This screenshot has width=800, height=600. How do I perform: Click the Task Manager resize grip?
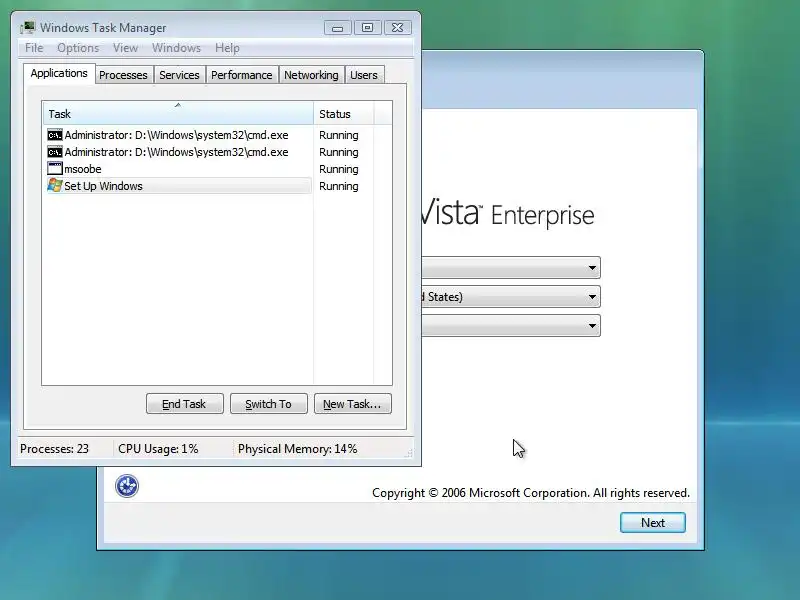409,453
